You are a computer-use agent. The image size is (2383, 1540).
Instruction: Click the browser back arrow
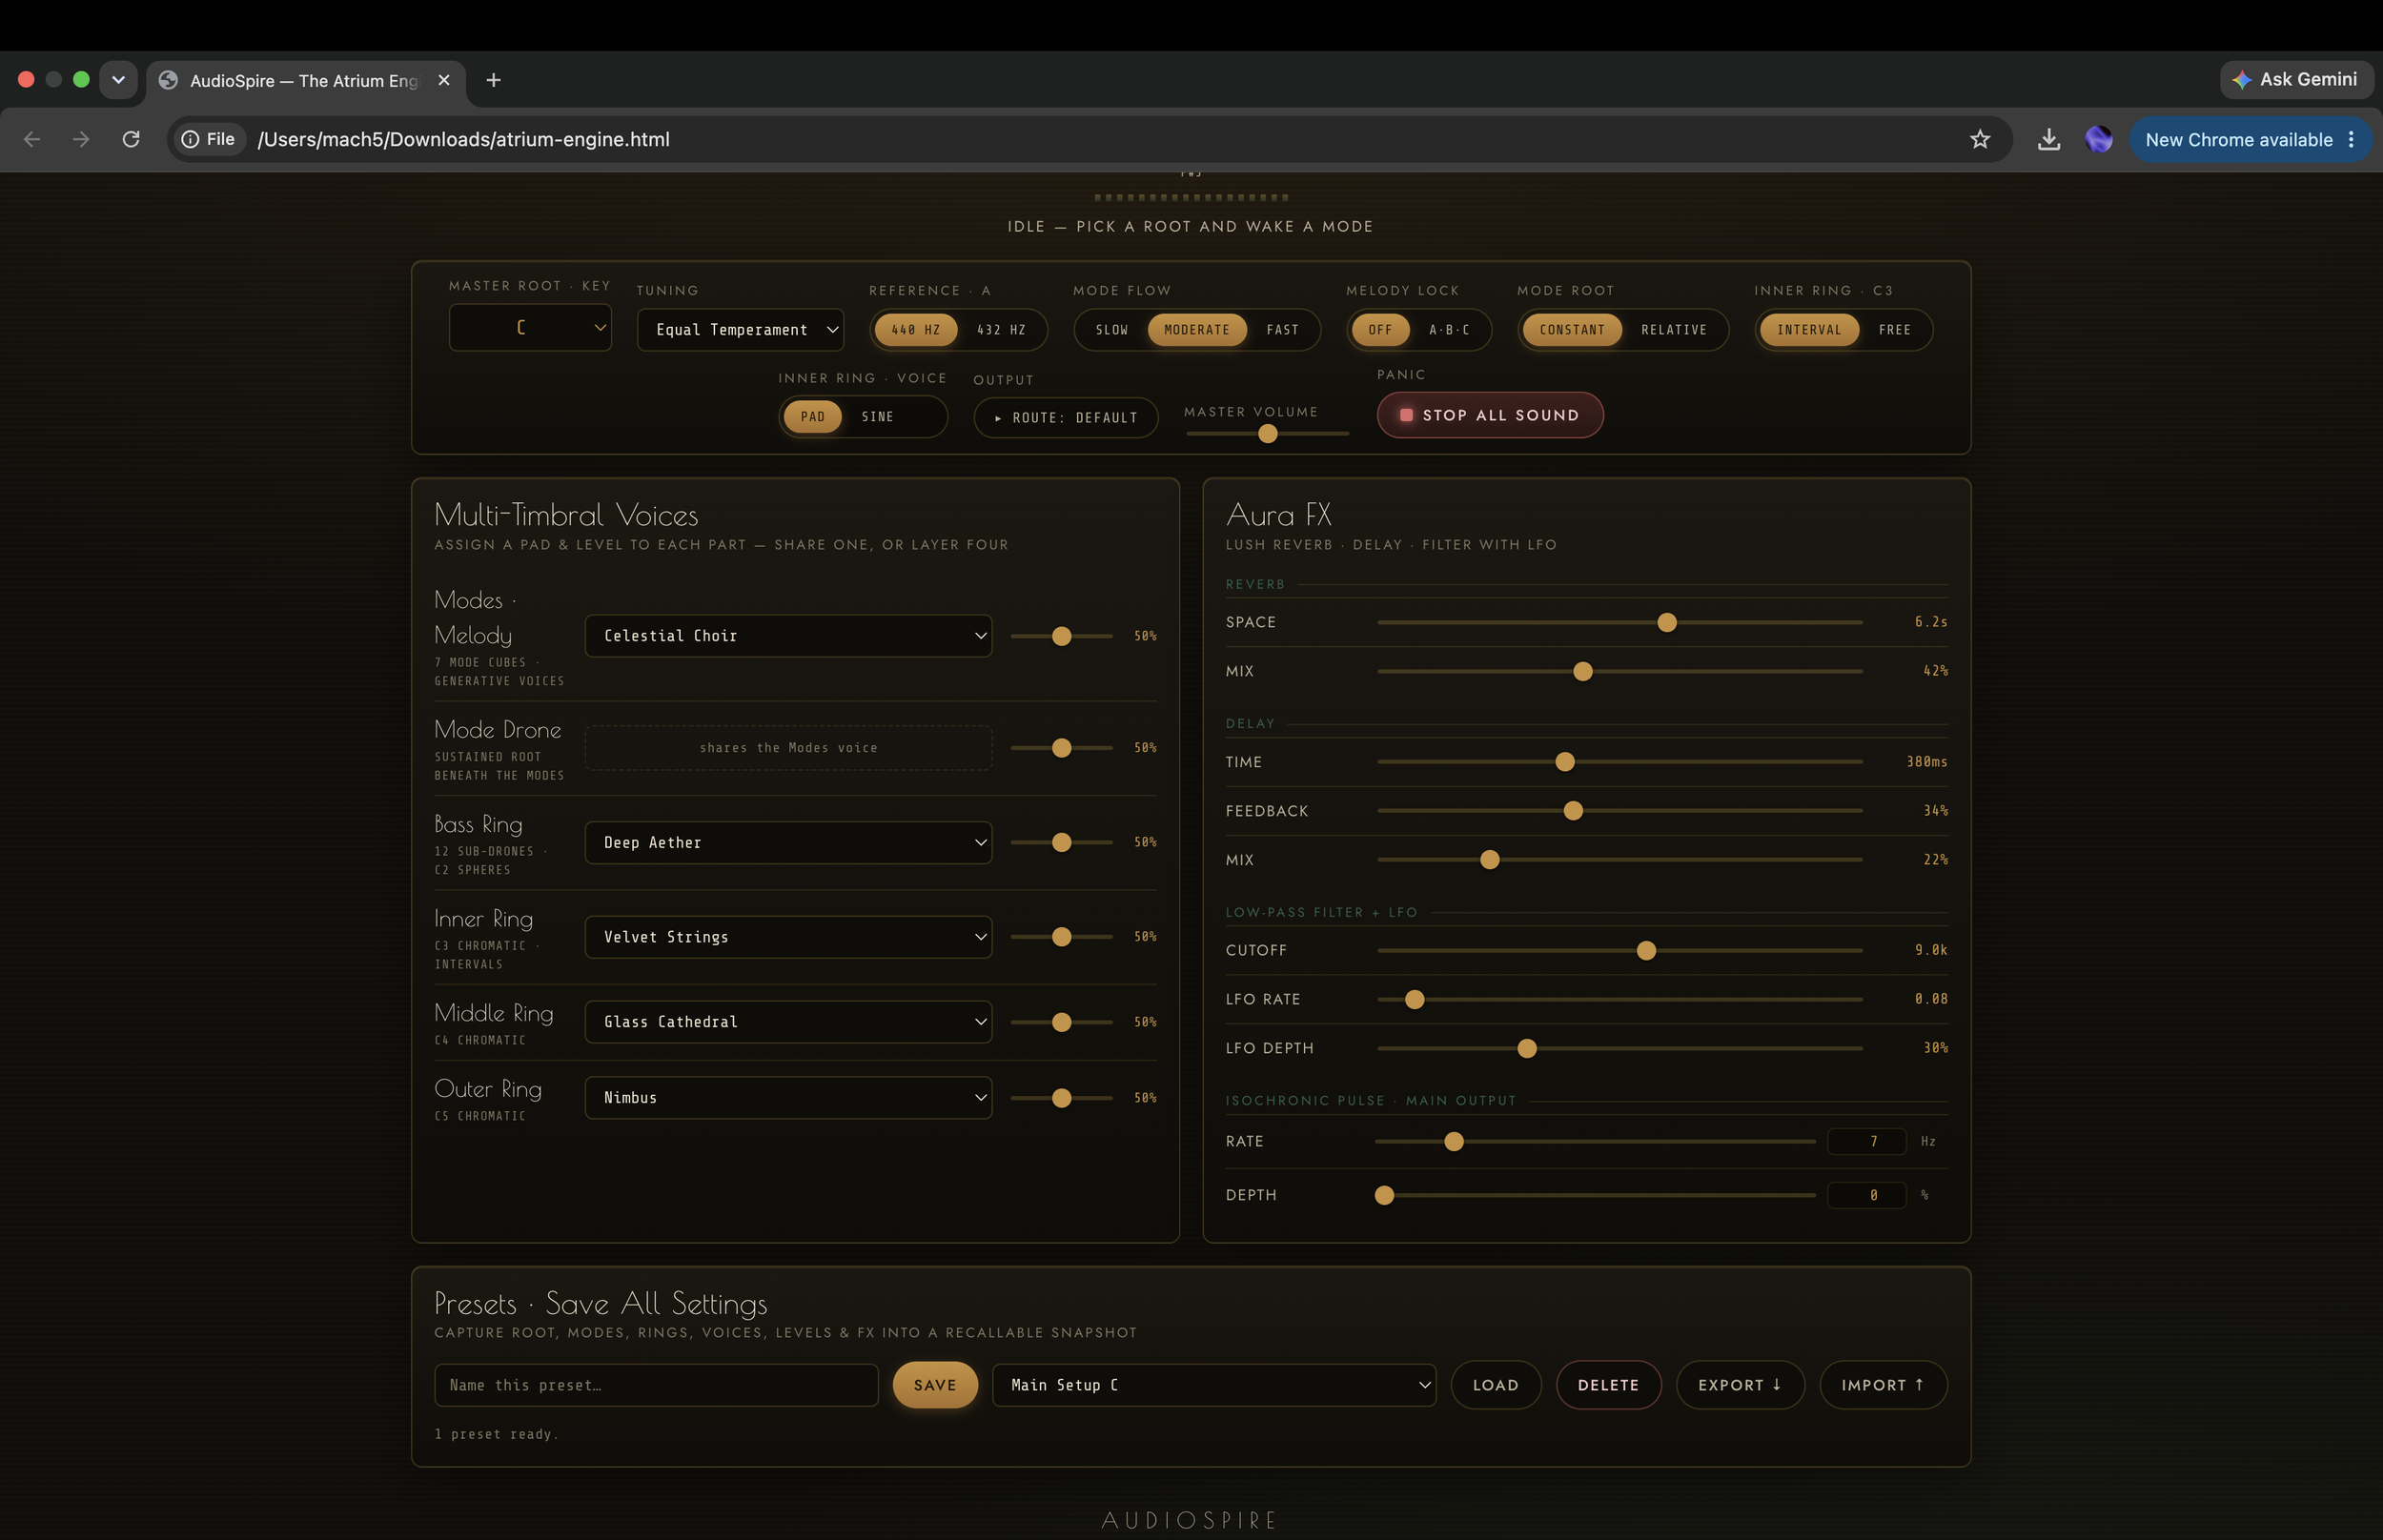[32, 139]
